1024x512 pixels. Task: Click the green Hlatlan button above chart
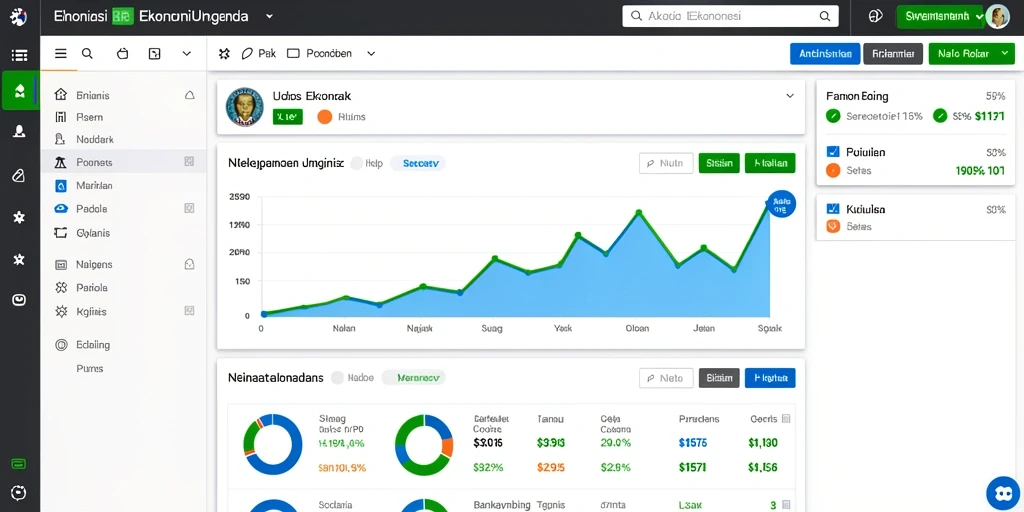[770, 163]
